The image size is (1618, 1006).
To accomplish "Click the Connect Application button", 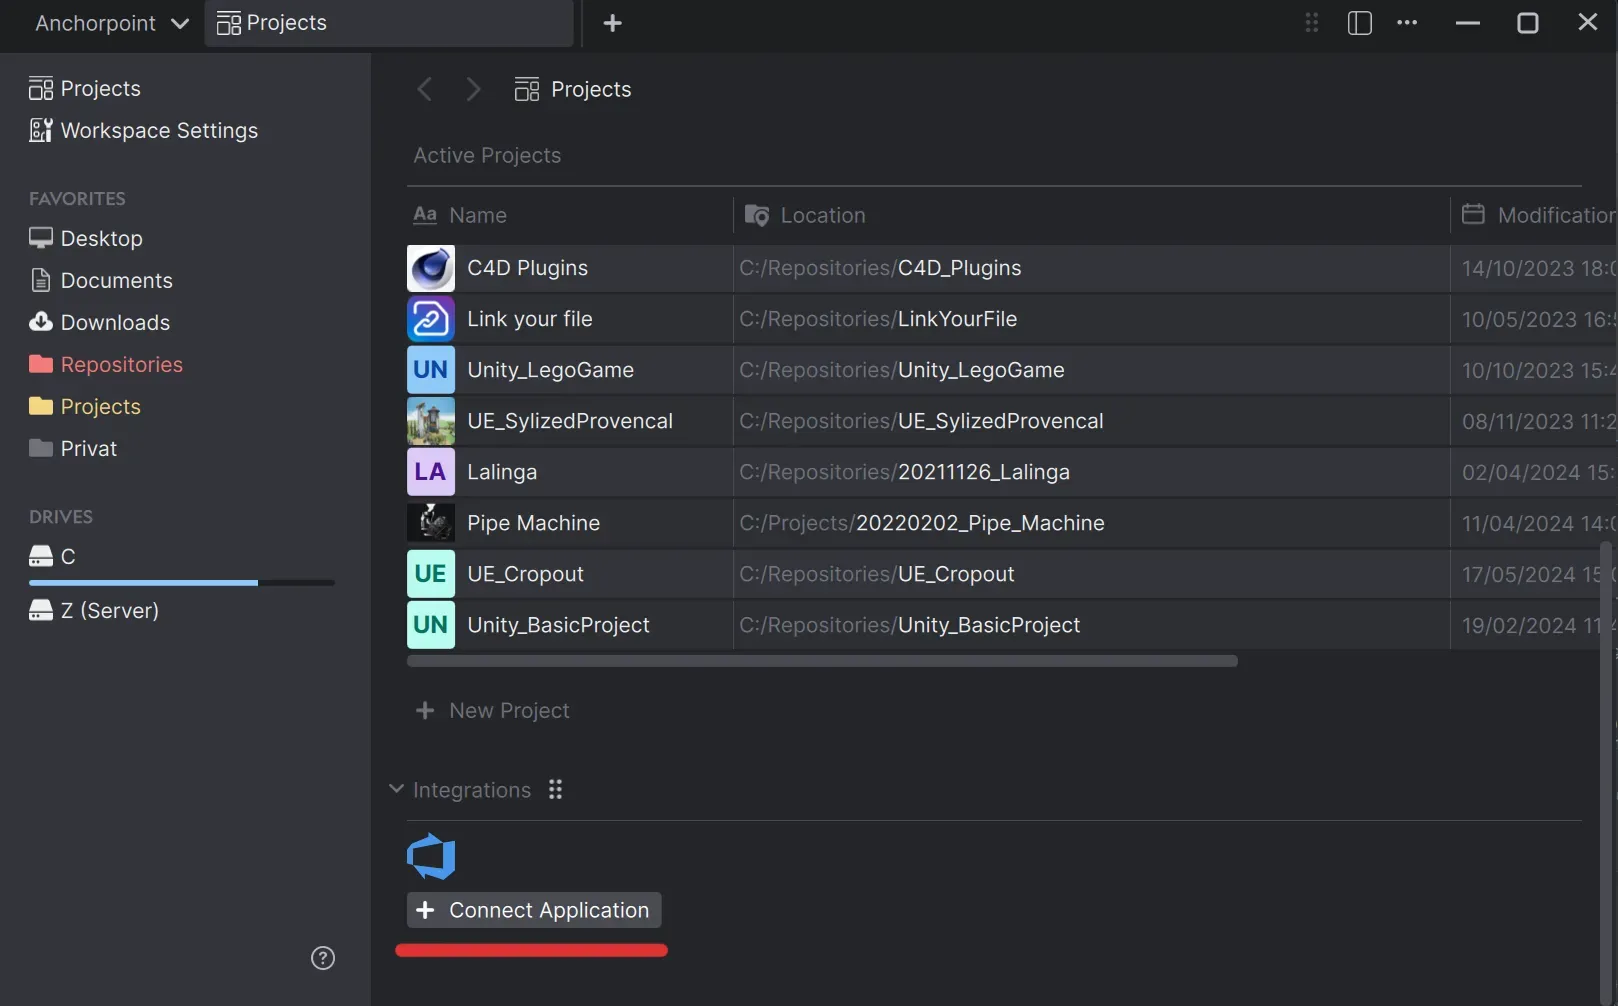I will pyautogui.click(x=533, y=910).
